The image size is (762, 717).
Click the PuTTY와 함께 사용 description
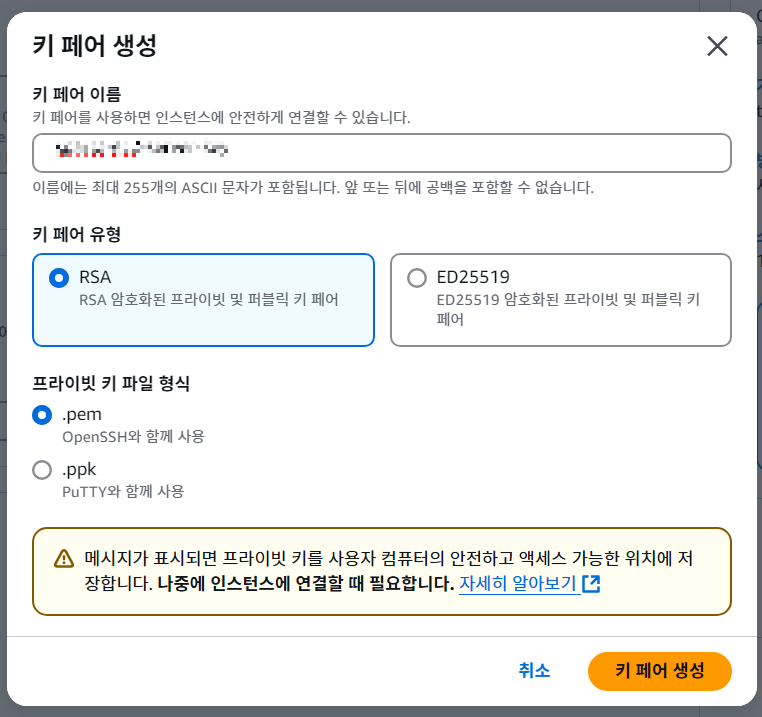click(123, 491)
